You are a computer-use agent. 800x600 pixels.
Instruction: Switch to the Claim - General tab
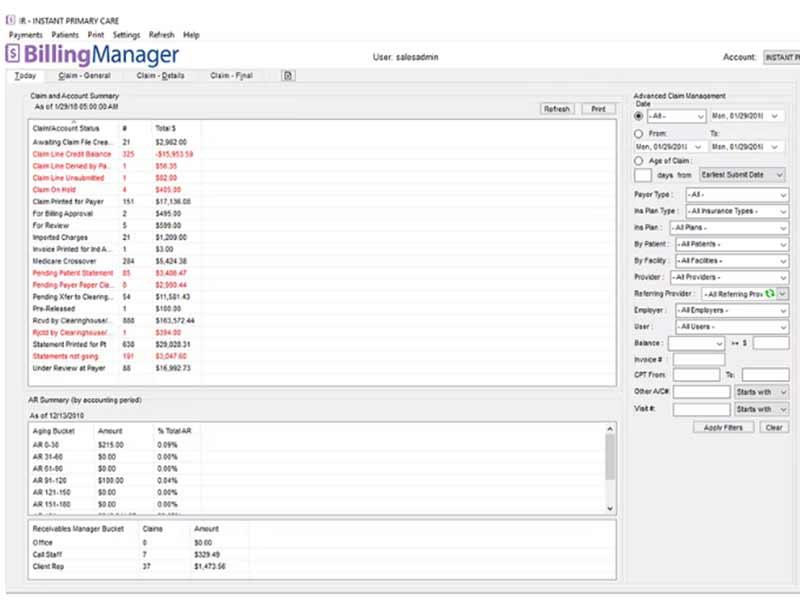pos(84,76)
